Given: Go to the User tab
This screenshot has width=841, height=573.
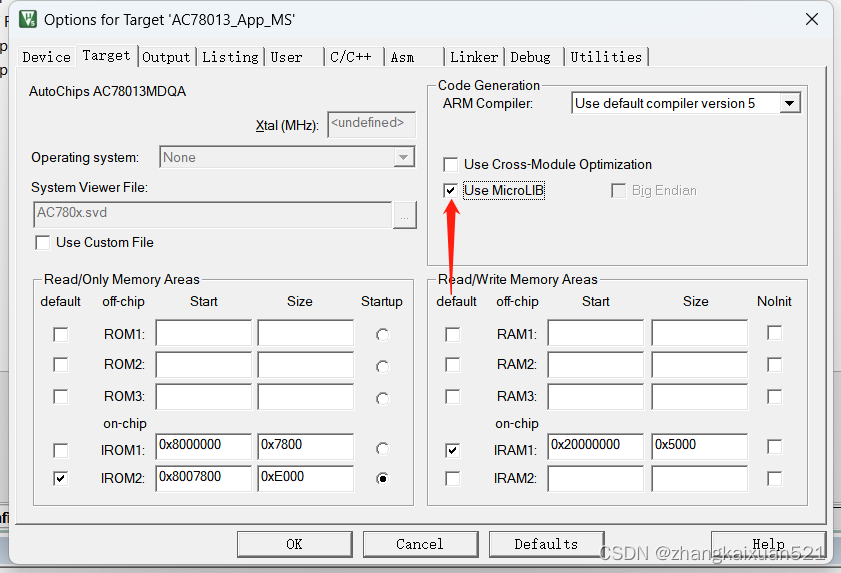Looking at the screenshot, I should (x=294, y=57).
